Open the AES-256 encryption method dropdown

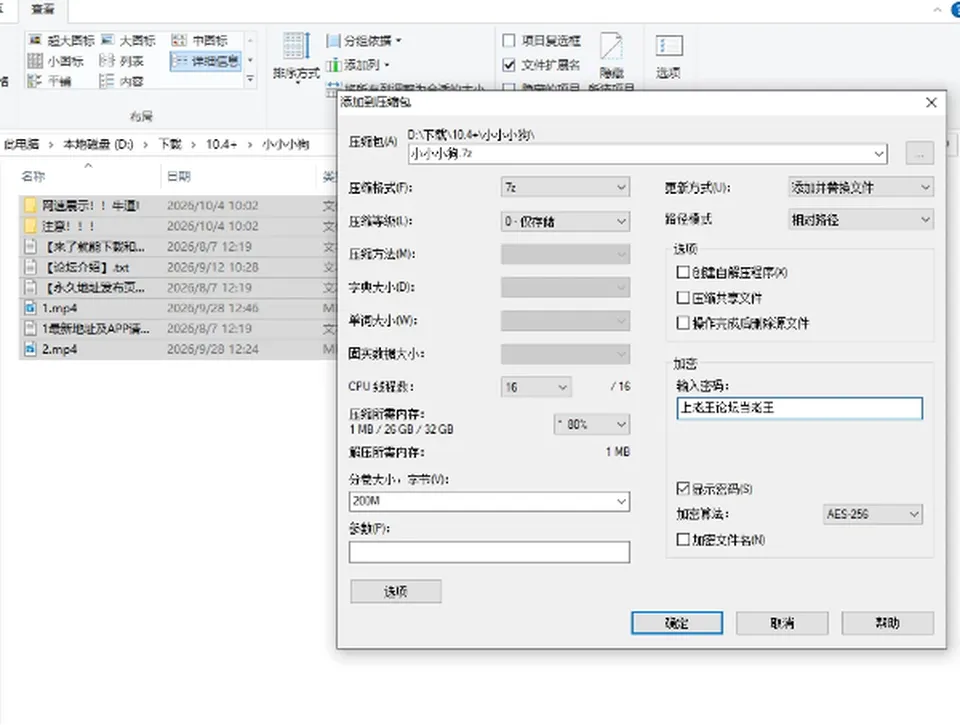pos(872,514)
